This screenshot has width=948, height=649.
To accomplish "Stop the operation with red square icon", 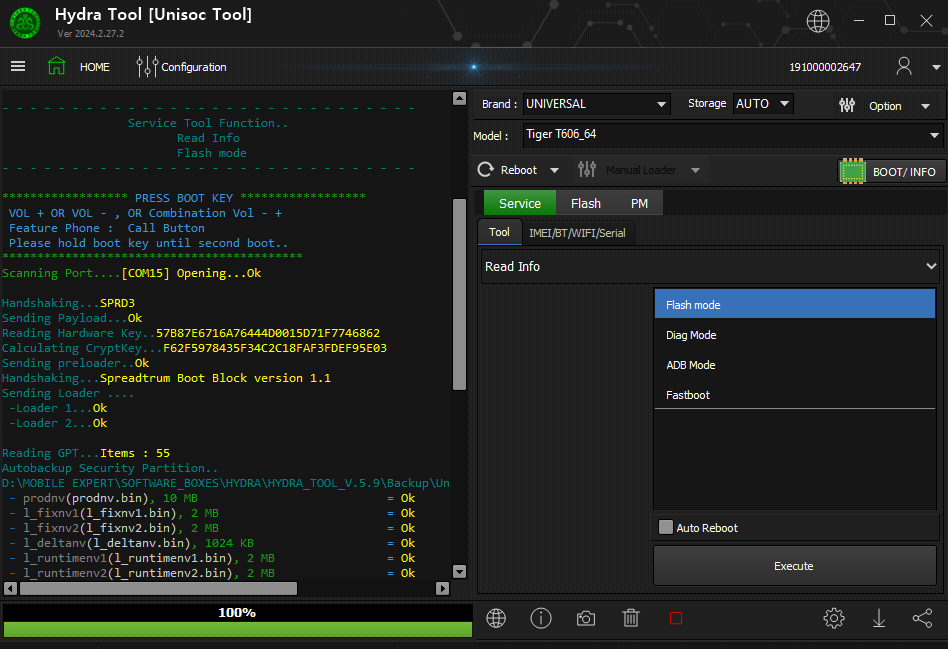I will (676, 618).
